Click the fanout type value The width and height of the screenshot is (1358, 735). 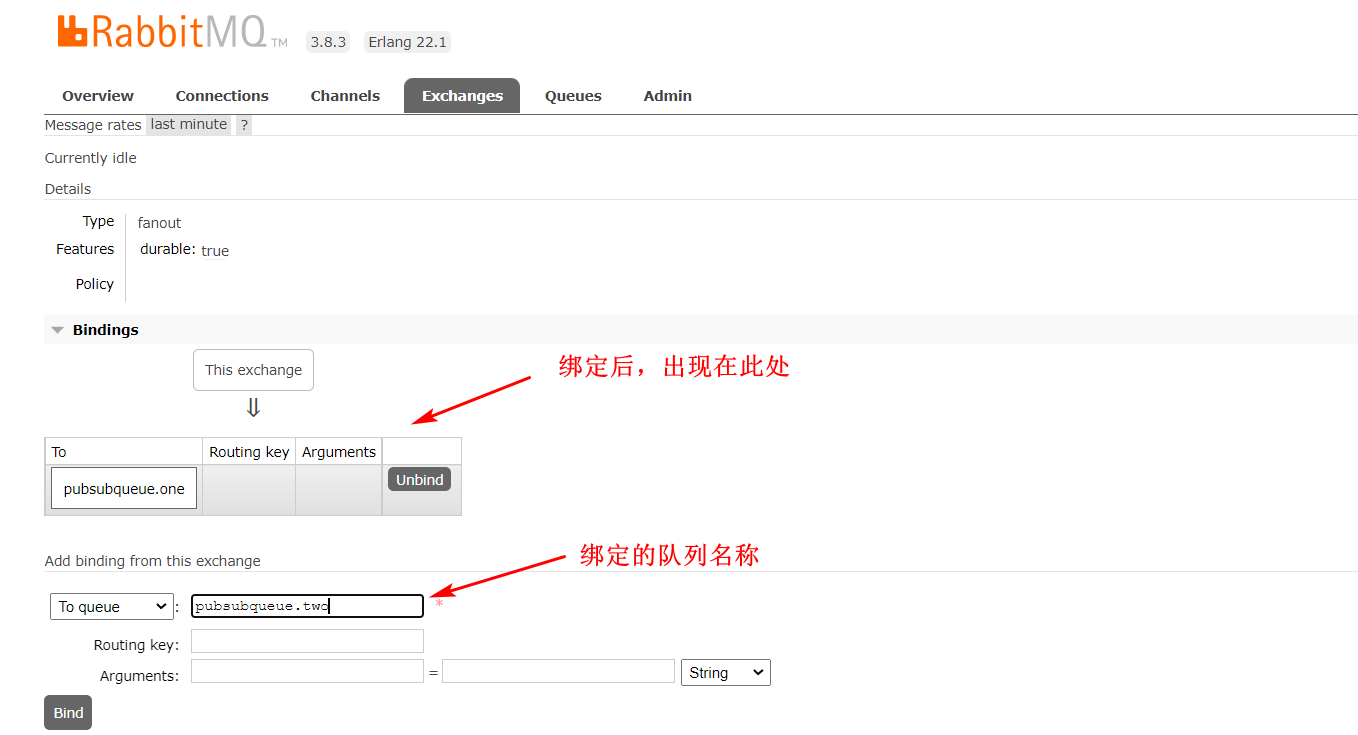point(159,223)
